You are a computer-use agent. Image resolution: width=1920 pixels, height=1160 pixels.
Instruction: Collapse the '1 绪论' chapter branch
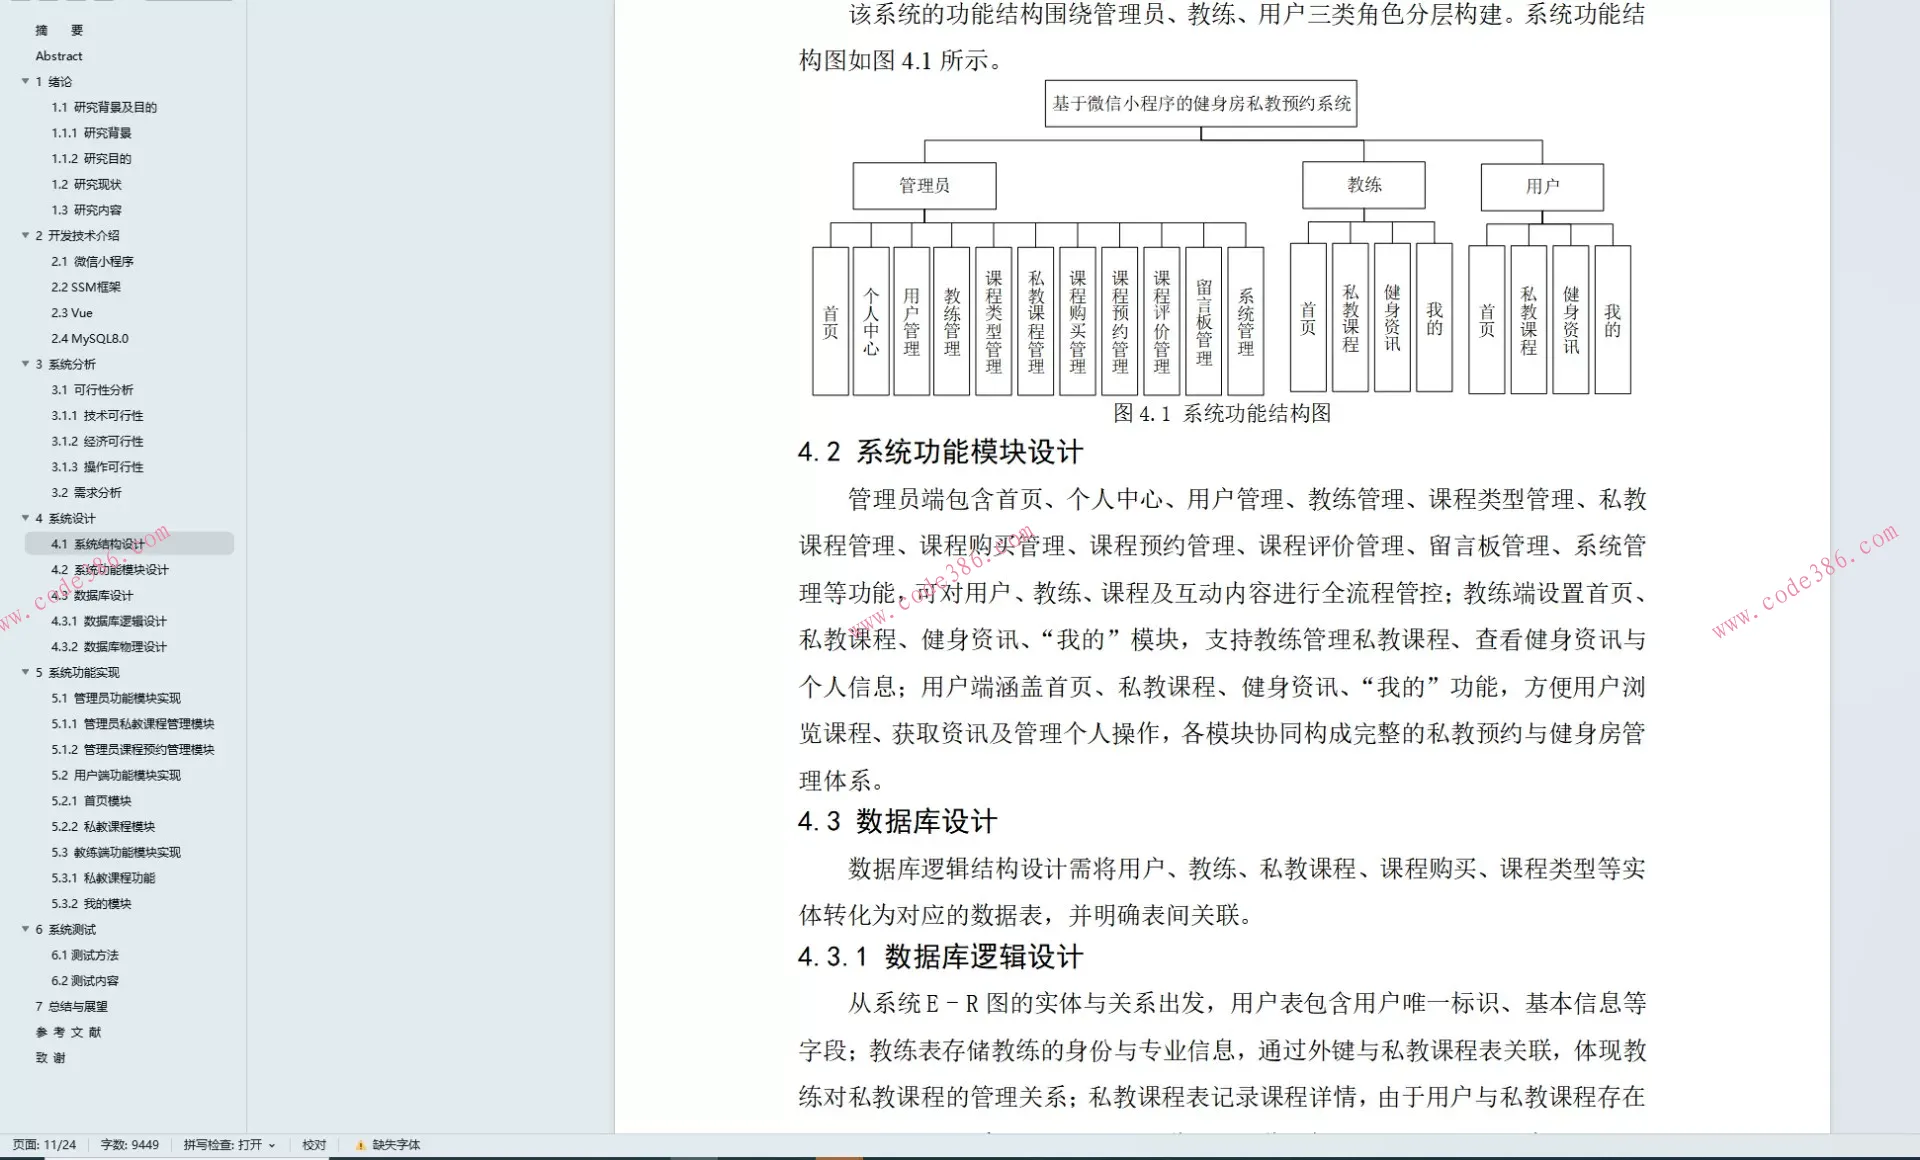tap(25, 81)
